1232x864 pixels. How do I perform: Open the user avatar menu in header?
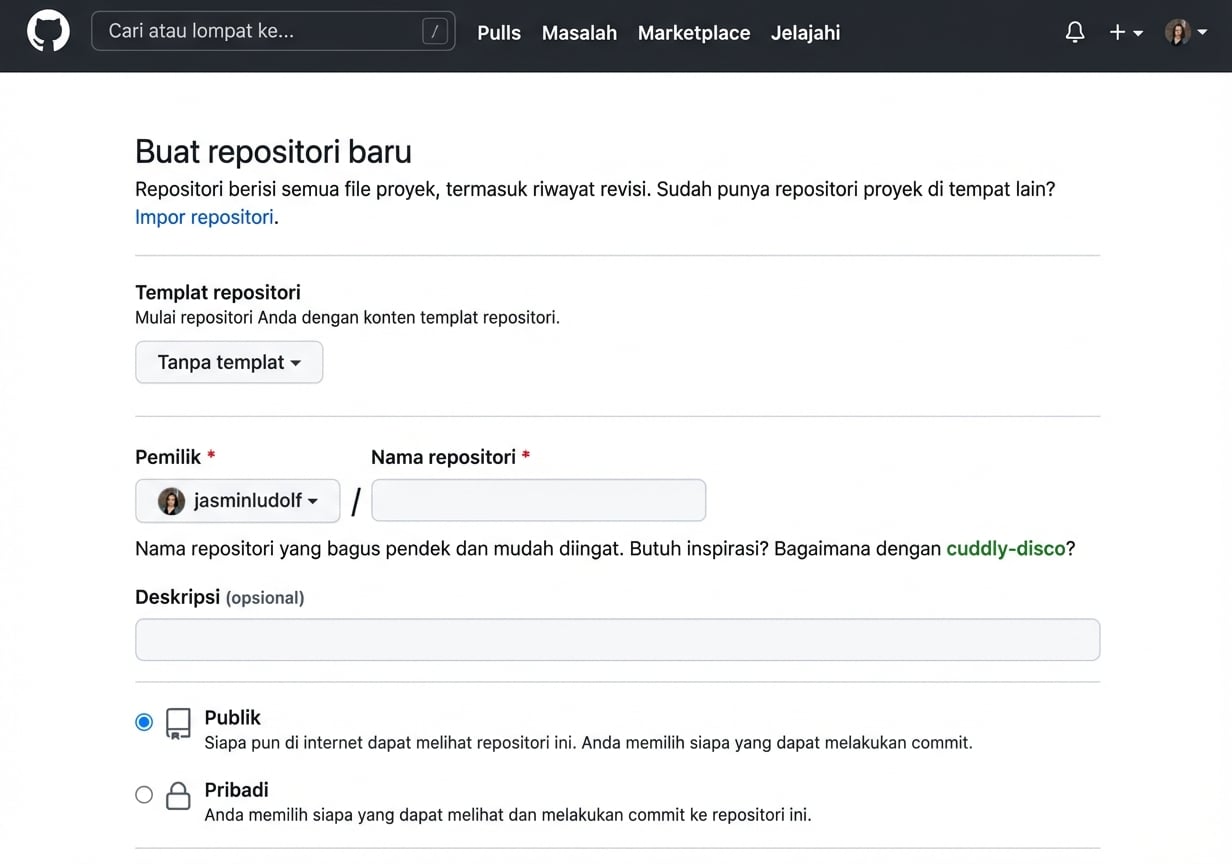[x=1186, y=32]
